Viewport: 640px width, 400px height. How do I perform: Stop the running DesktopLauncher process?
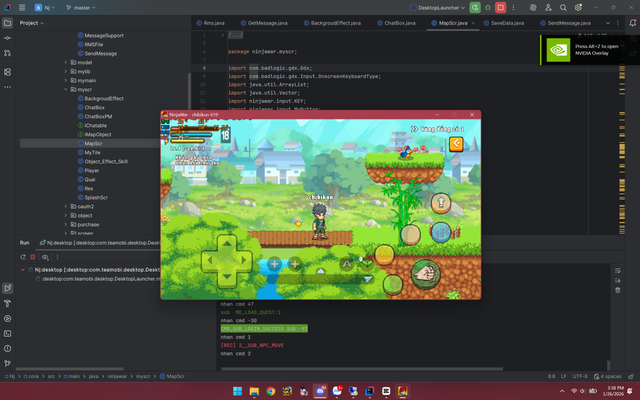click(x=500, y=7)
